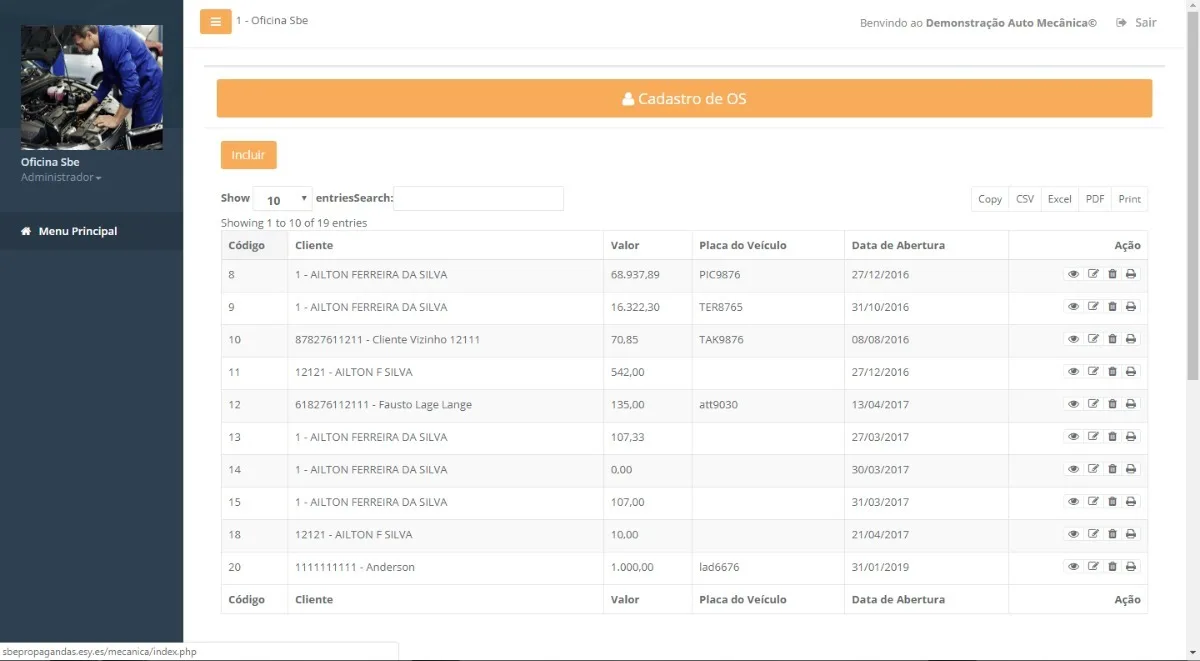
Task: Export table as CSV
Action: click(1025, 199)
